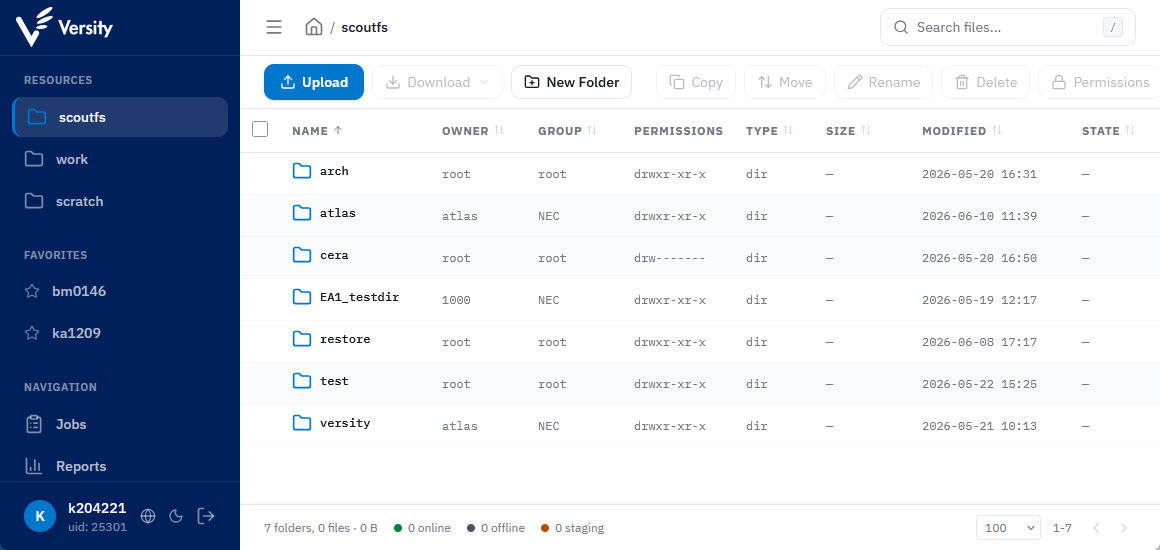Viewport: 1160px width, 550px height.
Task: Click the k204221 username
Action: [97, 509]
